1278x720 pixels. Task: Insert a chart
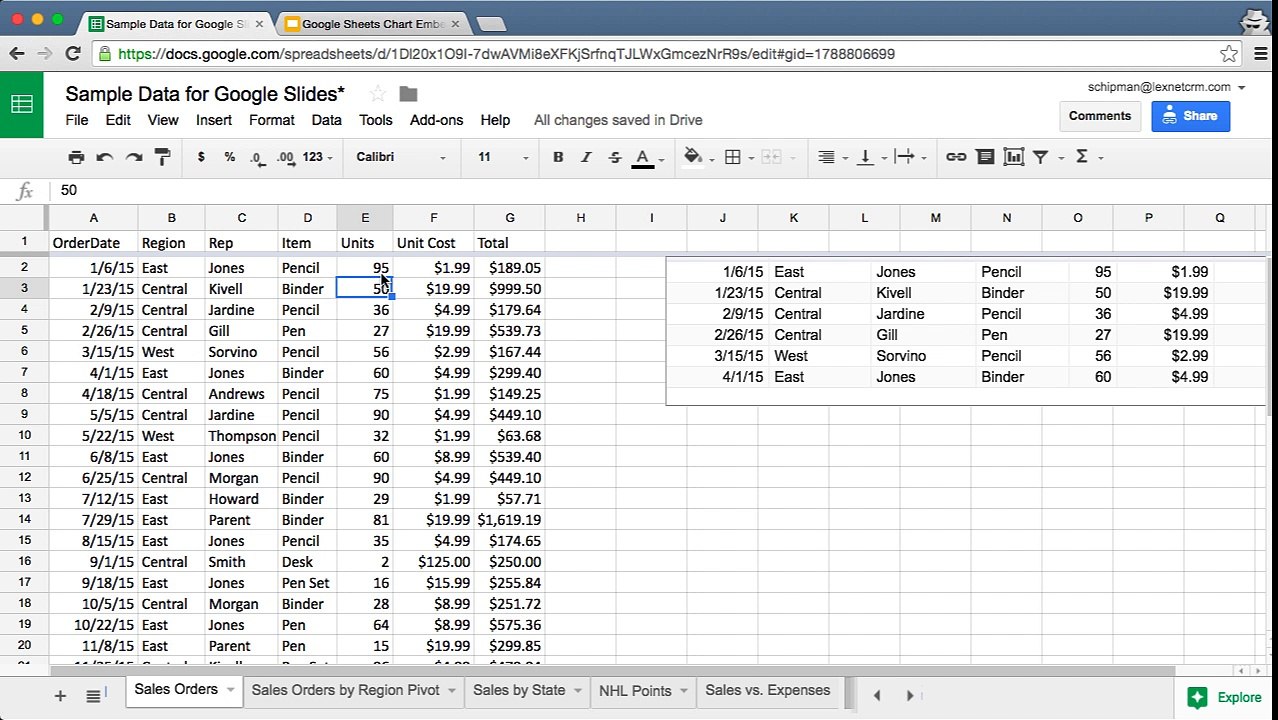(1013, 157)
